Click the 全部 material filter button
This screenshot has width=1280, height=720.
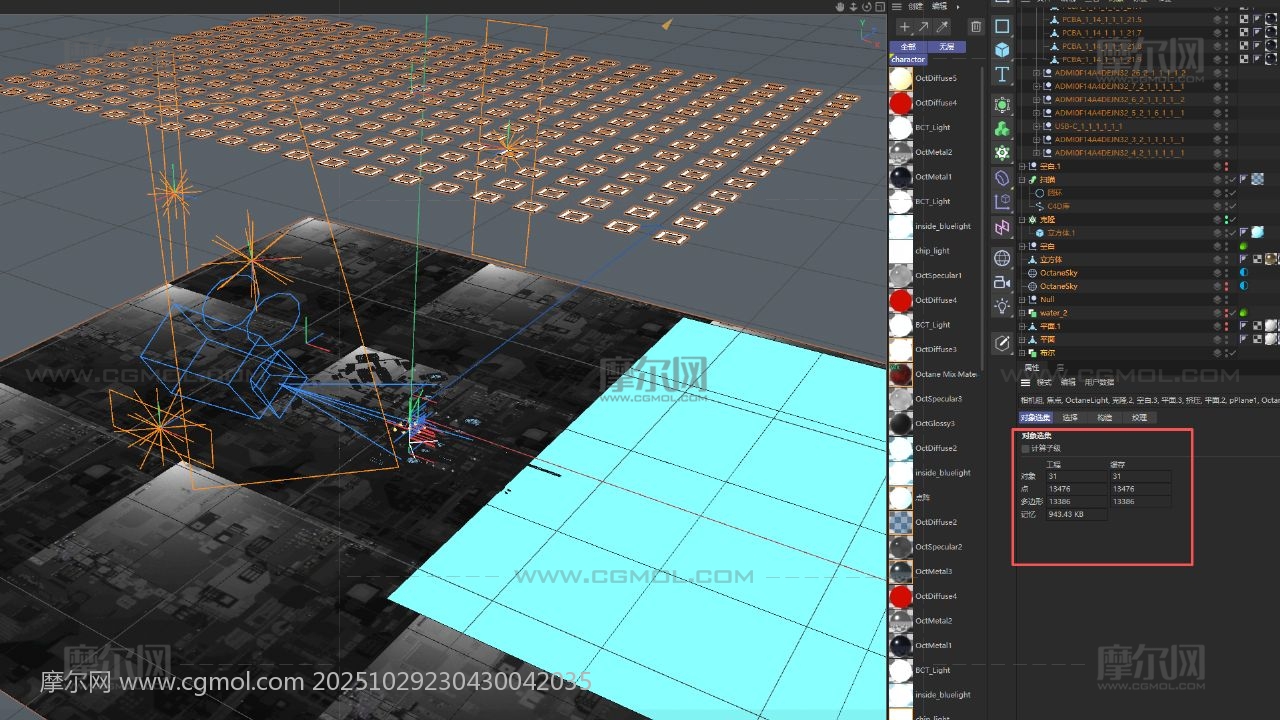[x=908, y=46]
